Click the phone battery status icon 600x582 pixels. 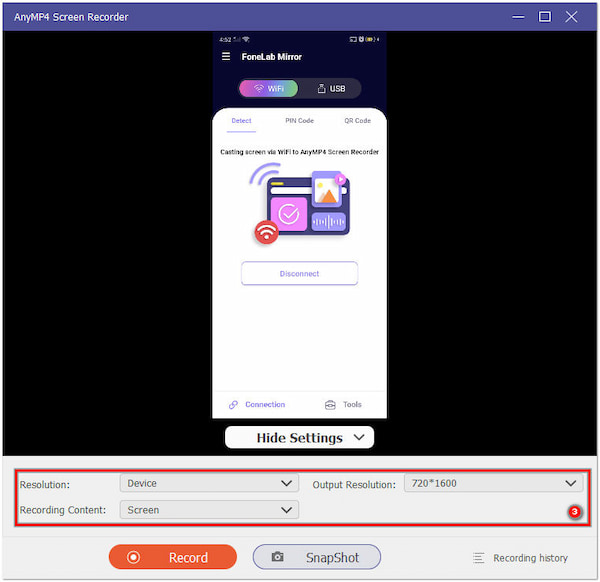pos(370,39)
